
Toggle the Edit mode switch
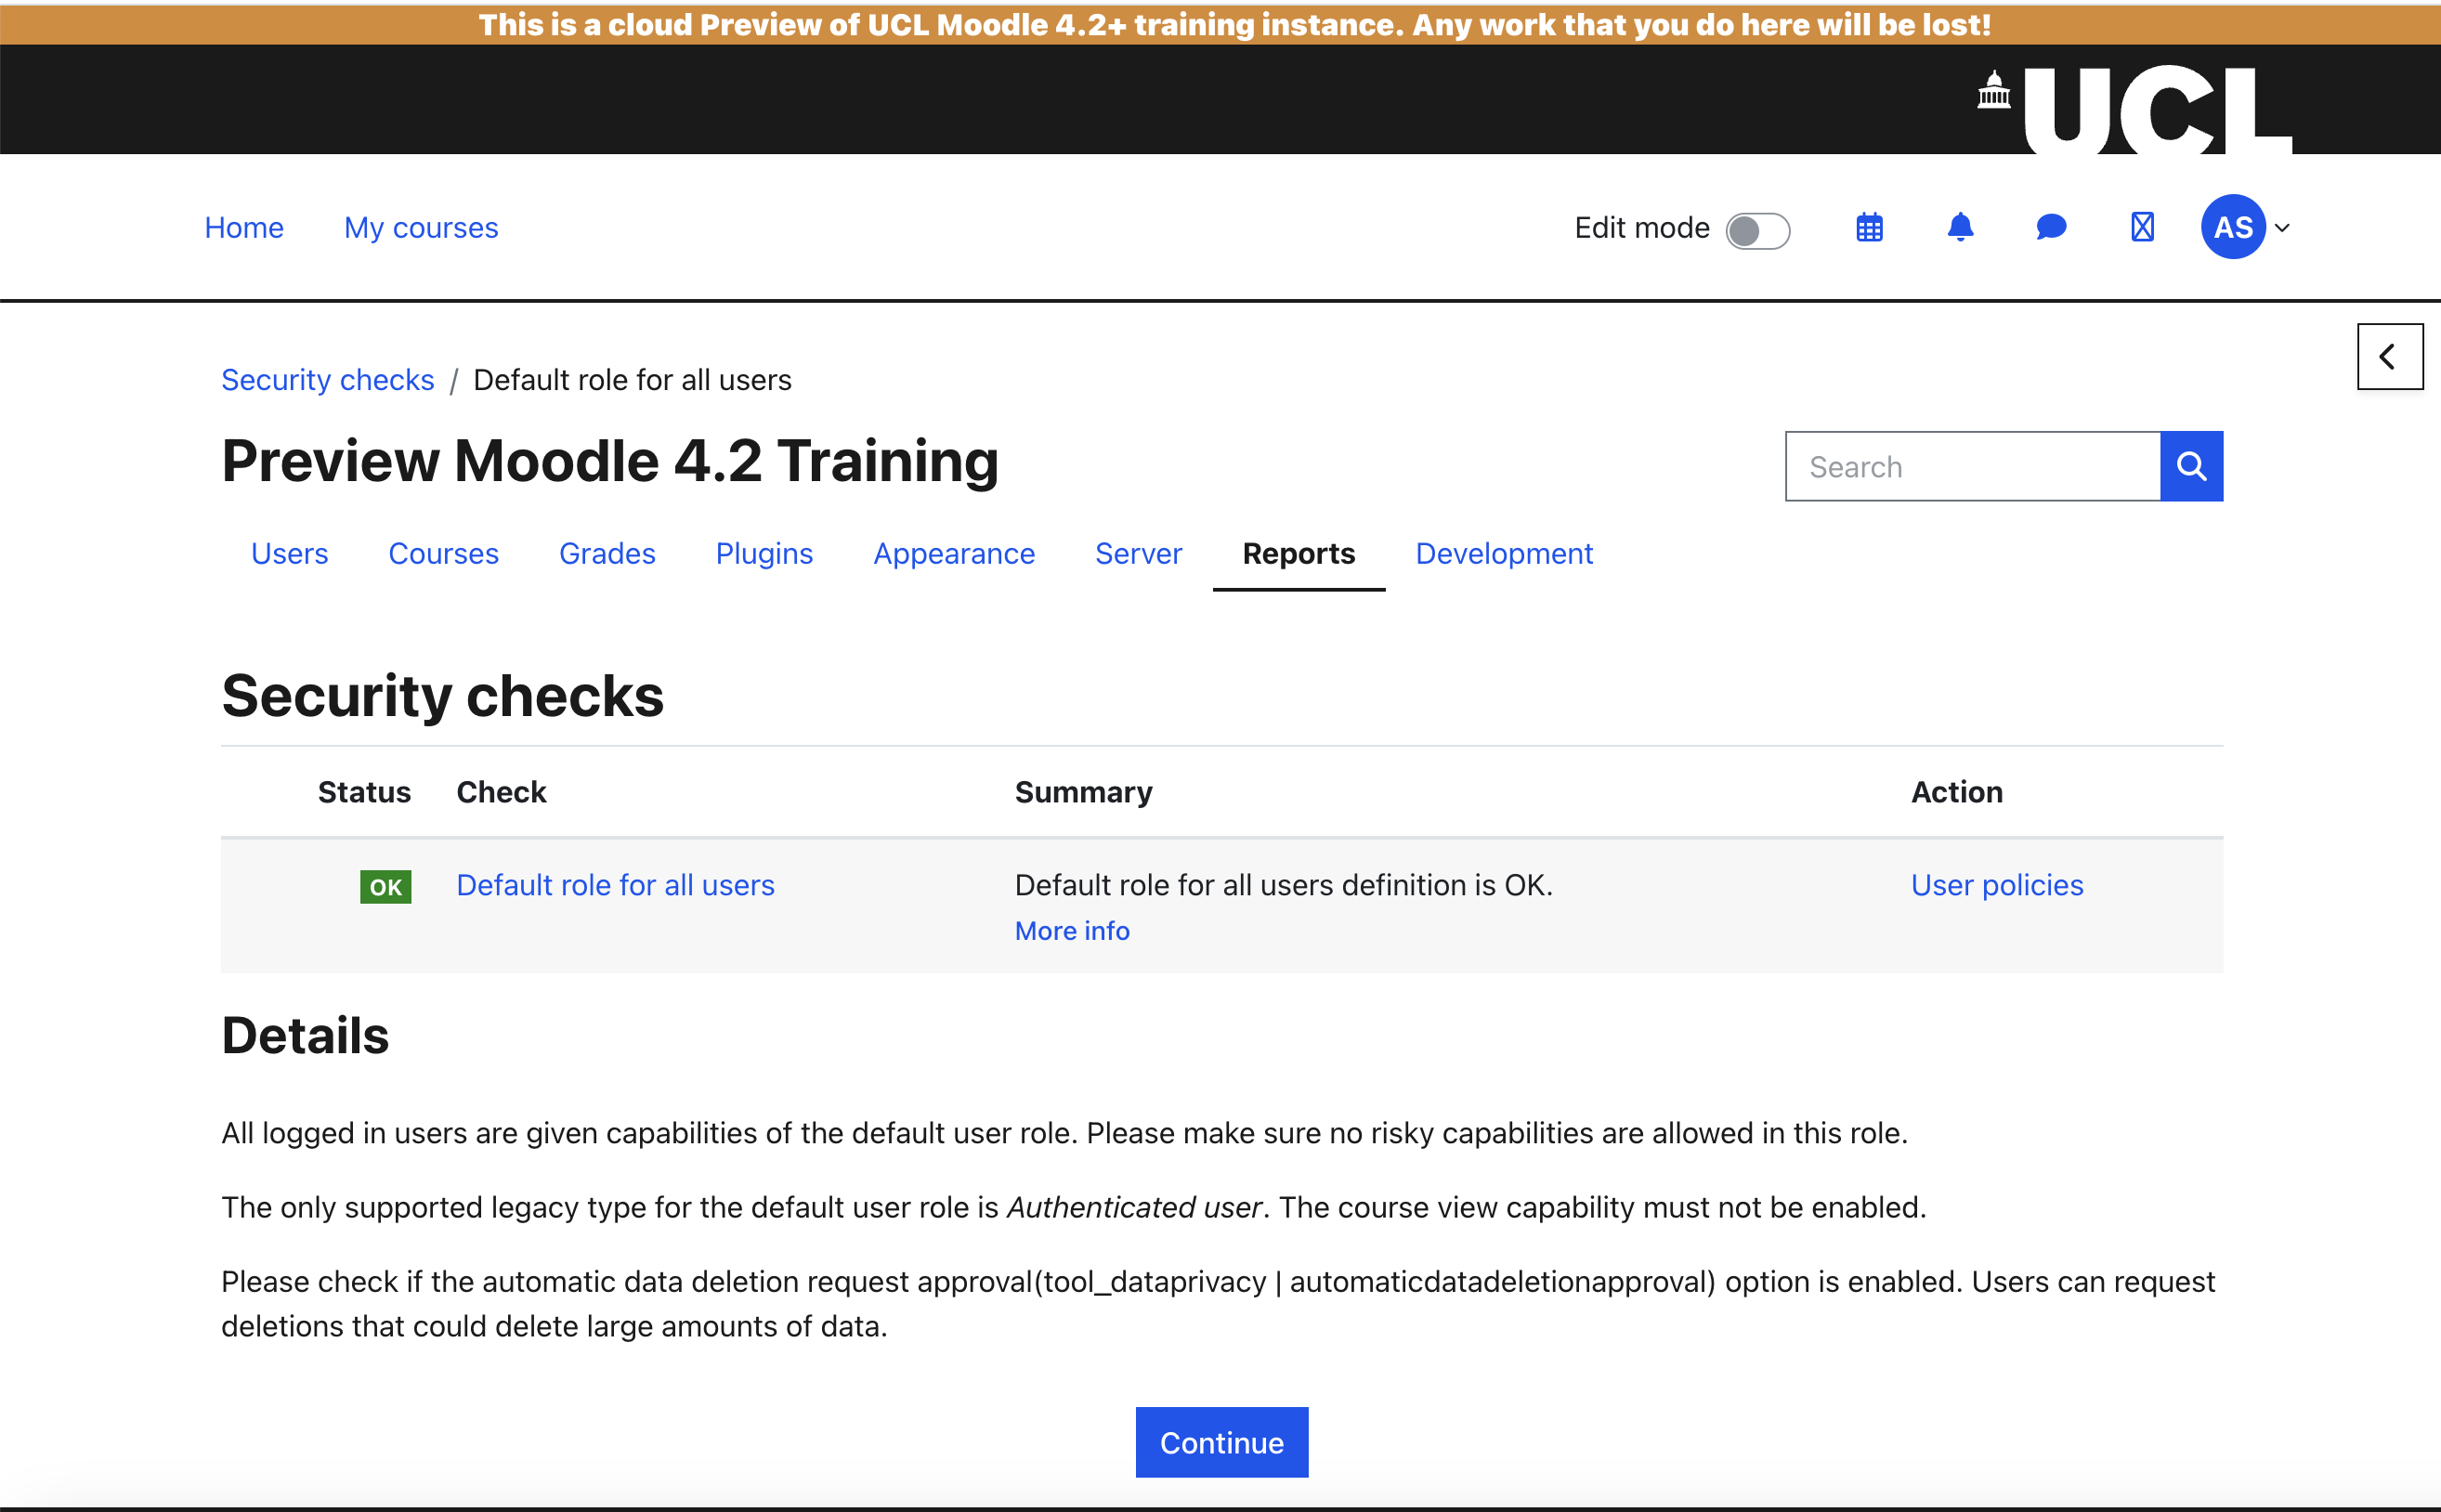pyautogui.click(x=1758, y=231)
